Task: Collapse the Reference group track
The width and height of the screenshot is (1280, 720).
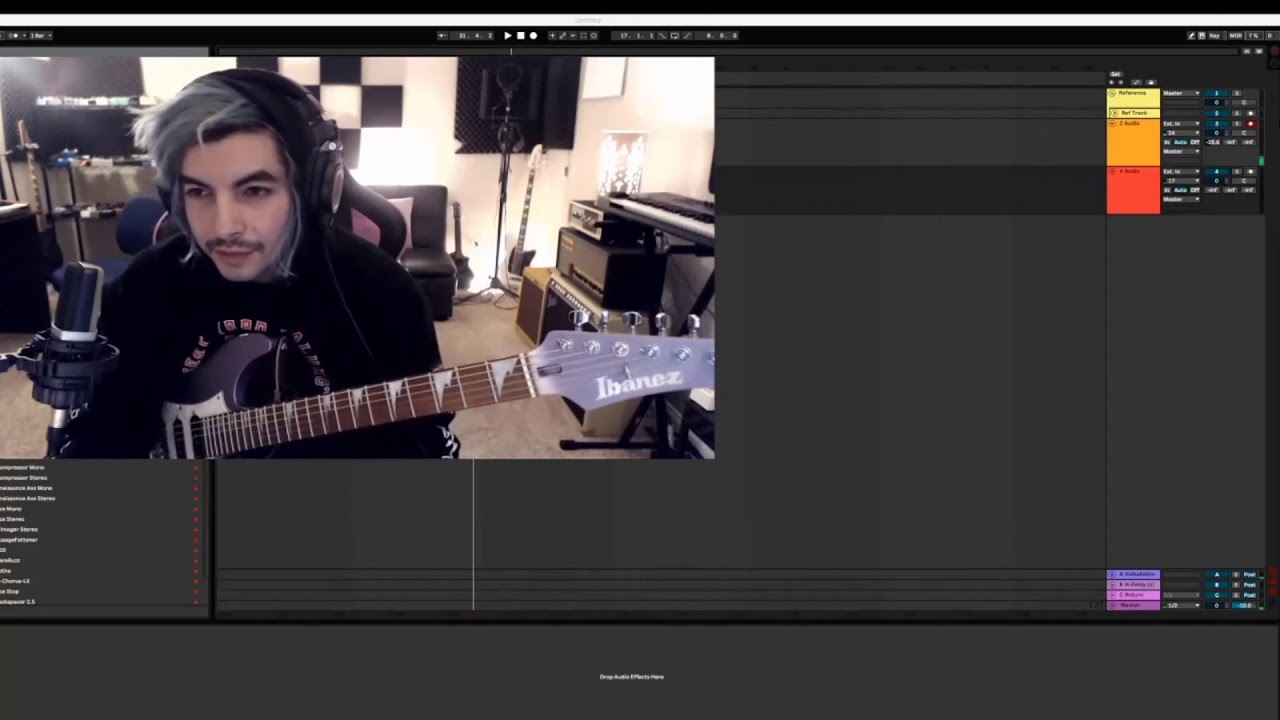Action: pos(1112,93)
